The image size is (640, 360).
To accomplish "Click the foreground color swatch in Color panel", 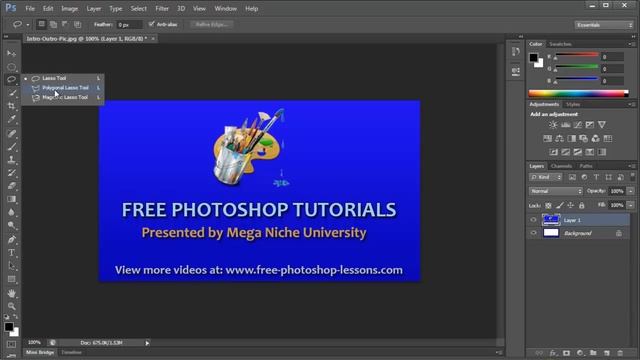I will click(533, 58).
